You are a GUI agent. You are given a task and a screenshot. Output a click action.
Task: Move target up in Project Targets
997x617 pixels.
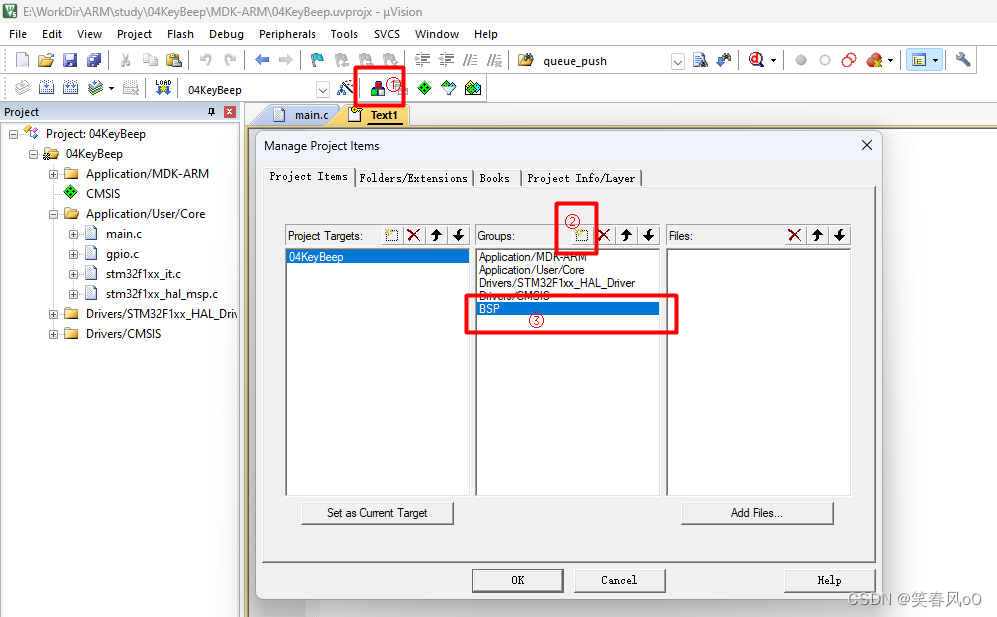tap(436, 235)
